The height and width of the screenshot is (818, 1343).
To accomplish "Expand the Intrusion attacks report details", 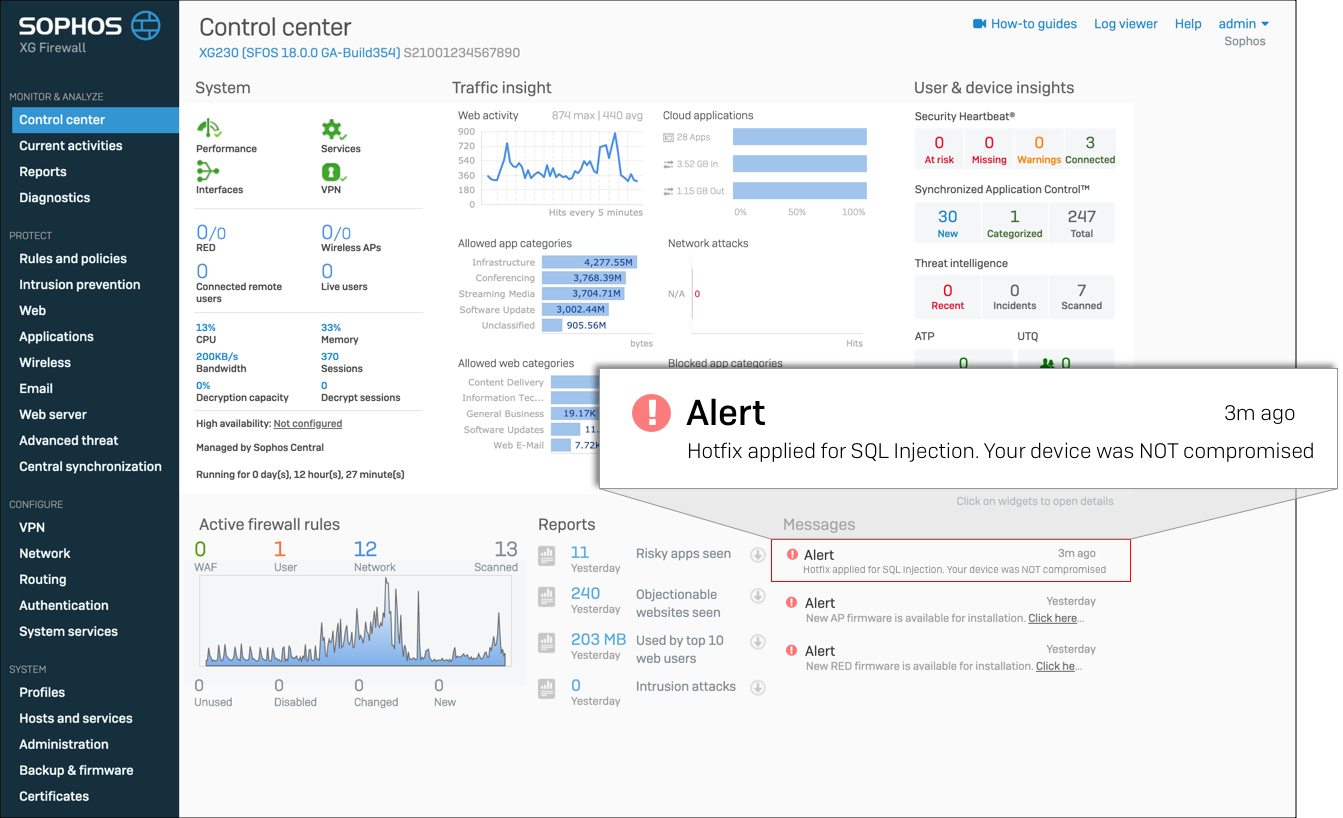I will point(759,688).
